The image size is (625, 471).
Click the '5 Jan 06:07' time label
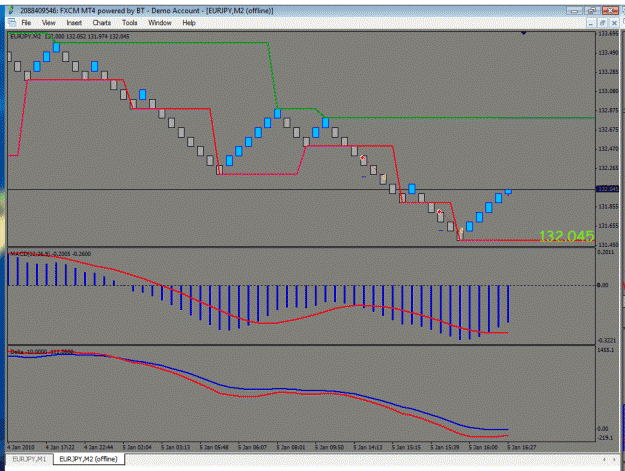pyautogui.click(x=252, y=447)
